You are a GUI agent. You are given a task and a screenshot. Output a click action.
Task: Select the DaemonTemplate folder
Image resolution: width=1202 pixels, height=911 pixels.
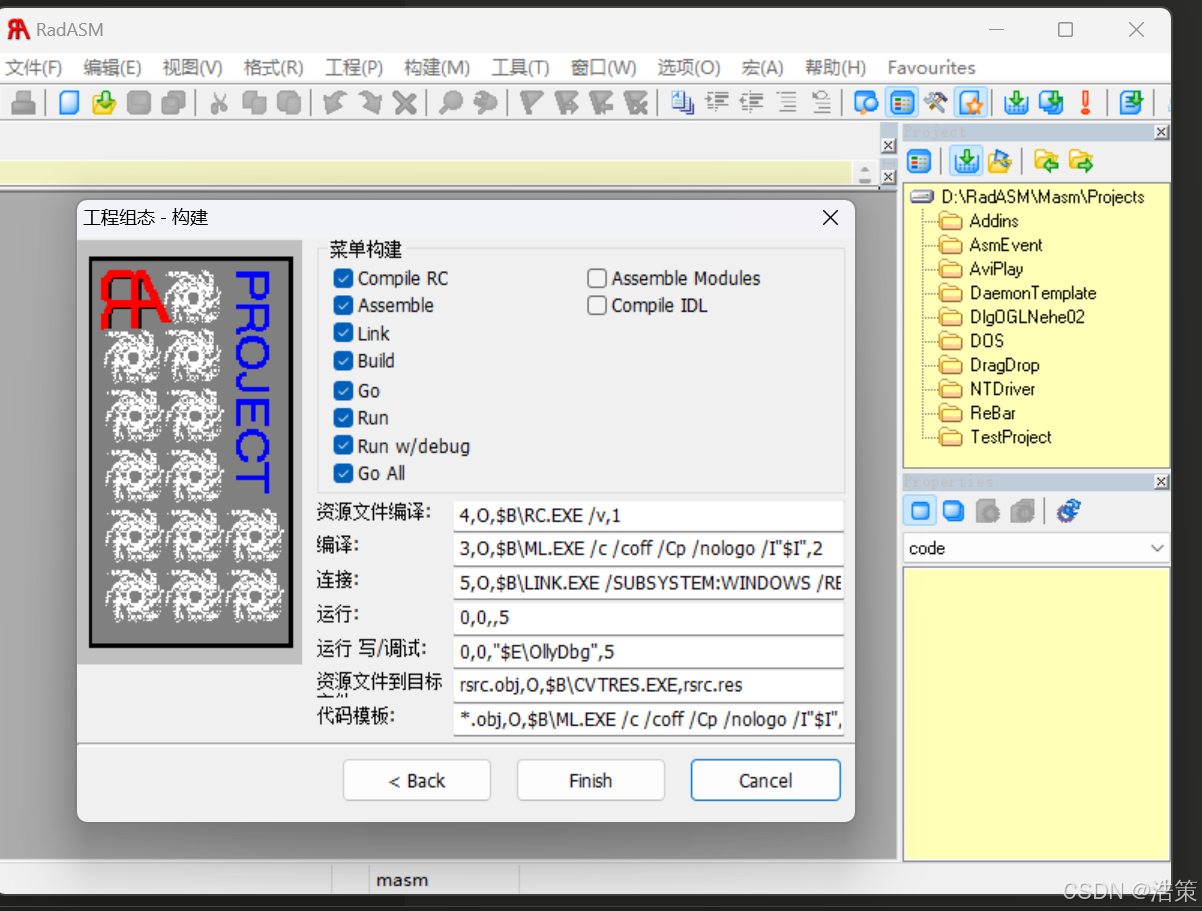pyautogui.click(x=1033, y=293)
